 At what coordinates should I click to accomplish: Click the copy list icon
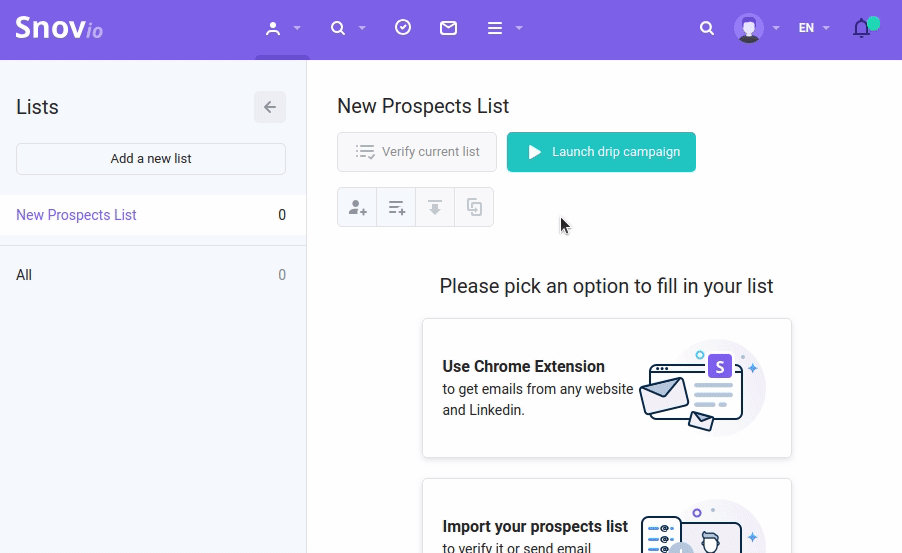pos(474,207)
